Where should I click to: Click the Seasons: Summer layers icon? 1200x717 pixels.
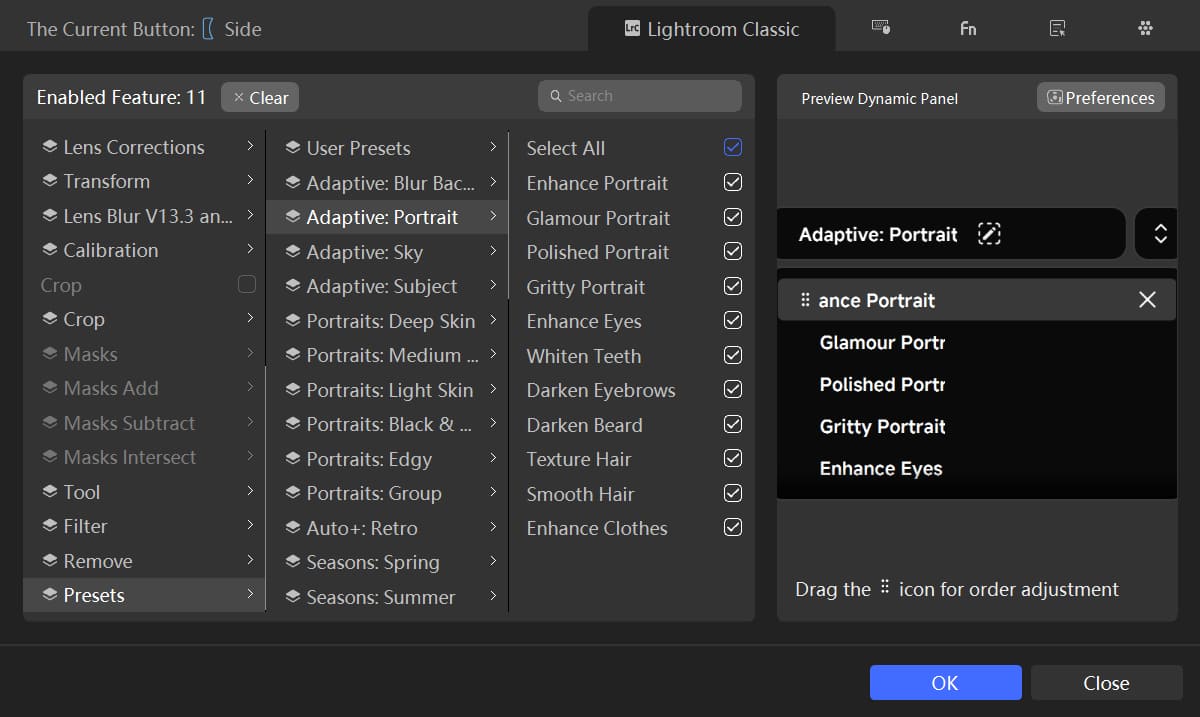pos(293,597)
